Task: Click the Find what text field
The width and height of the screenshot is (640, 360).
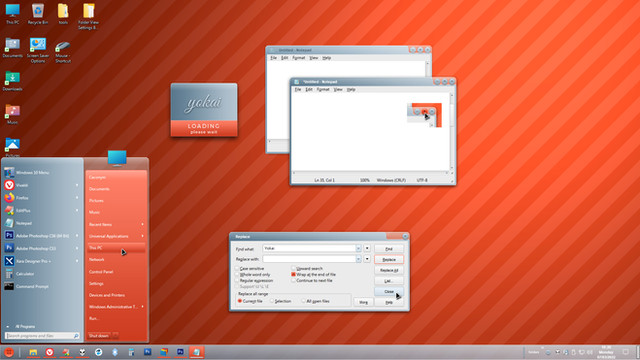Action: pyautogui.click(x=309, y=249)
